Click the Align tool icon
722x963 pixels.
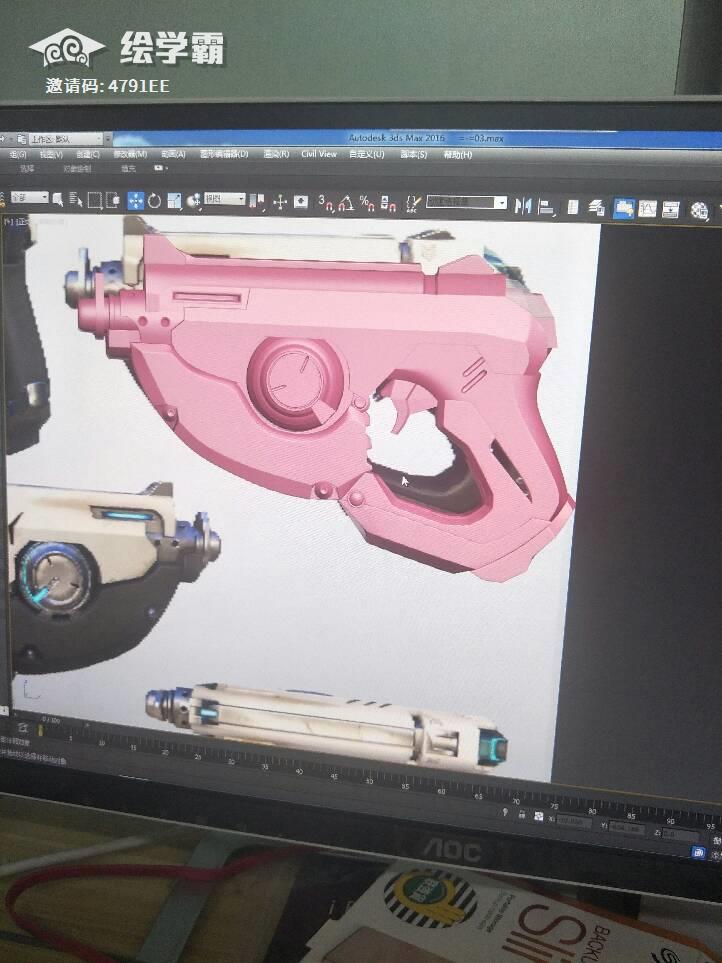545,206
